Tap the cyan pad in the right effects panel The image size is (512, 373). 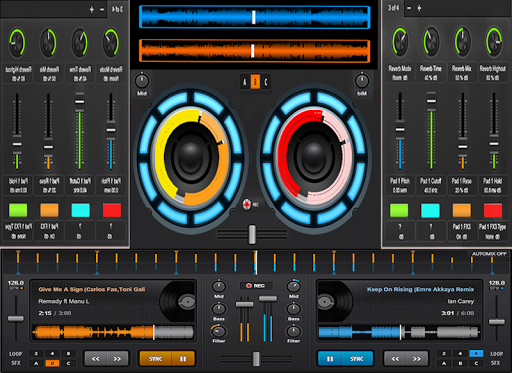430,210
